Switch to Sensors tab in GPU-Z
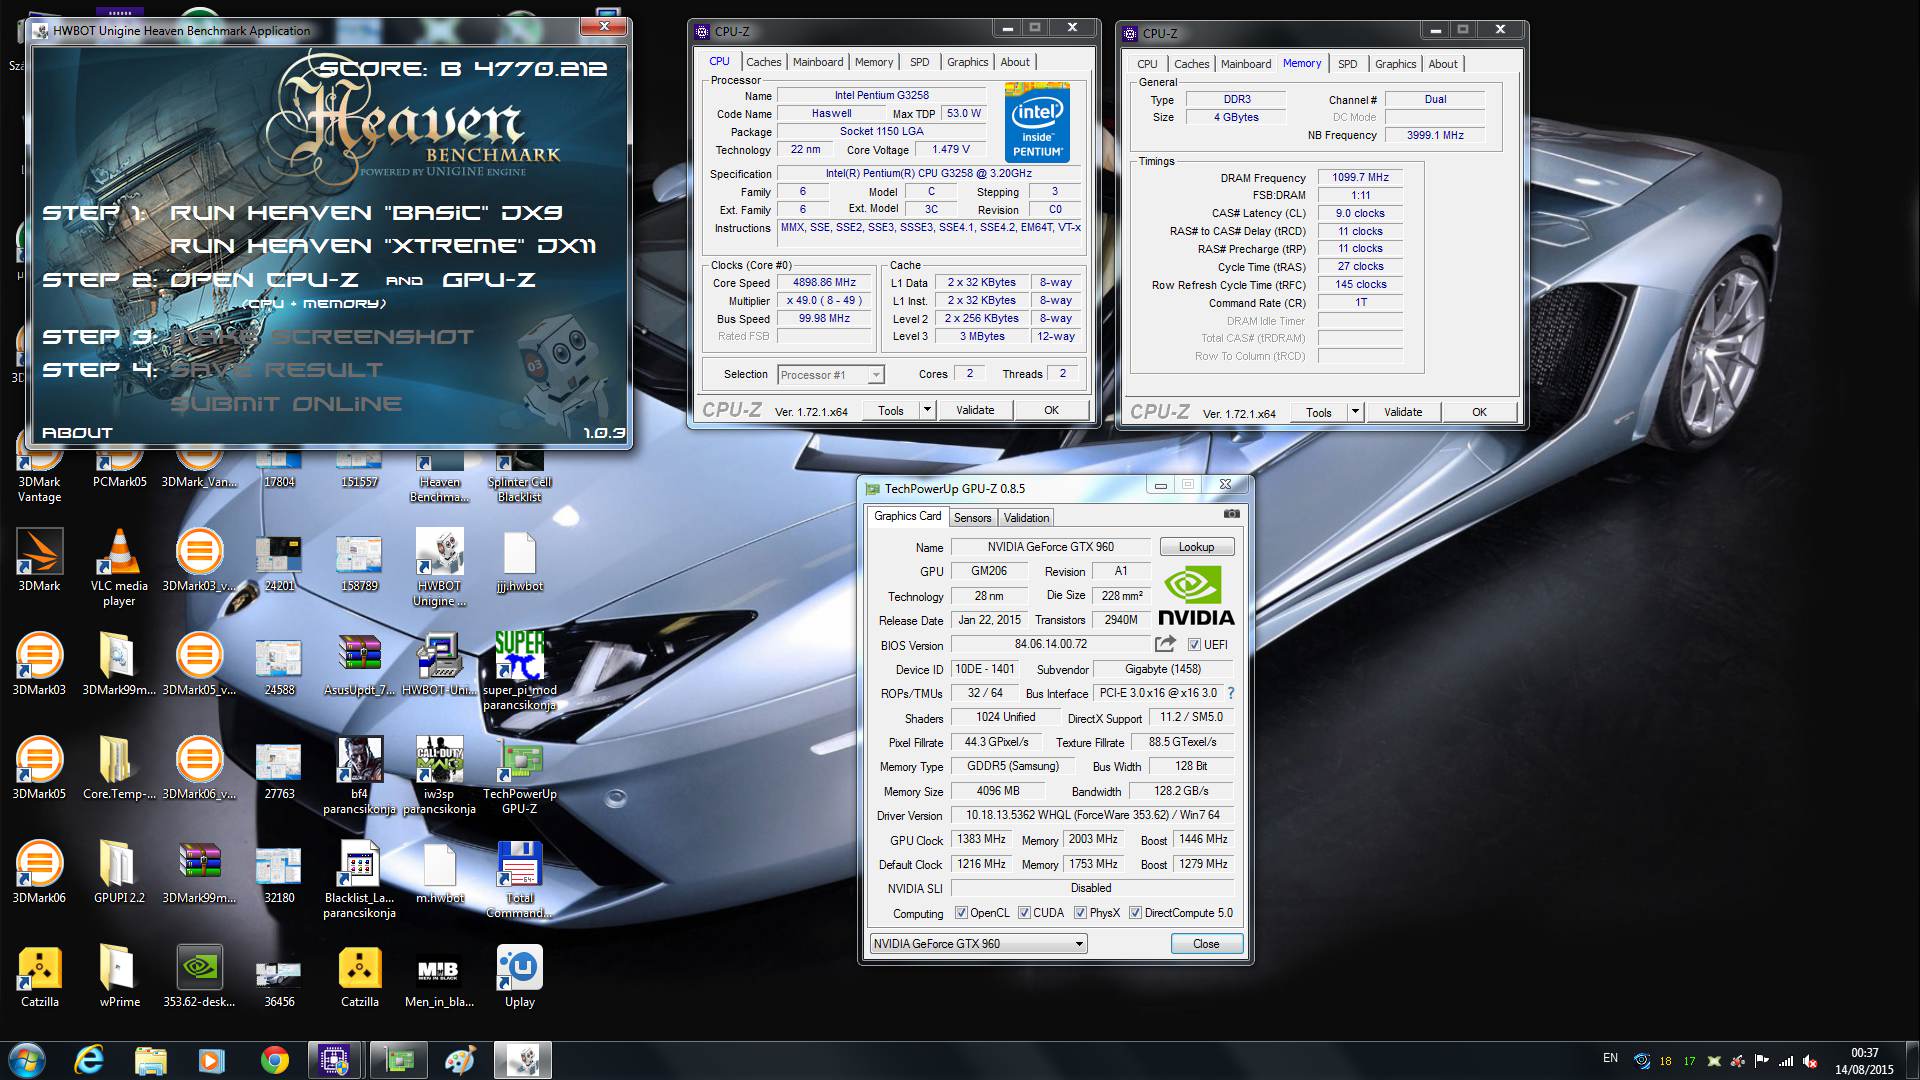Image resolution: width=1920 pixels, height=1080 pixels. (x=972, y=518)
